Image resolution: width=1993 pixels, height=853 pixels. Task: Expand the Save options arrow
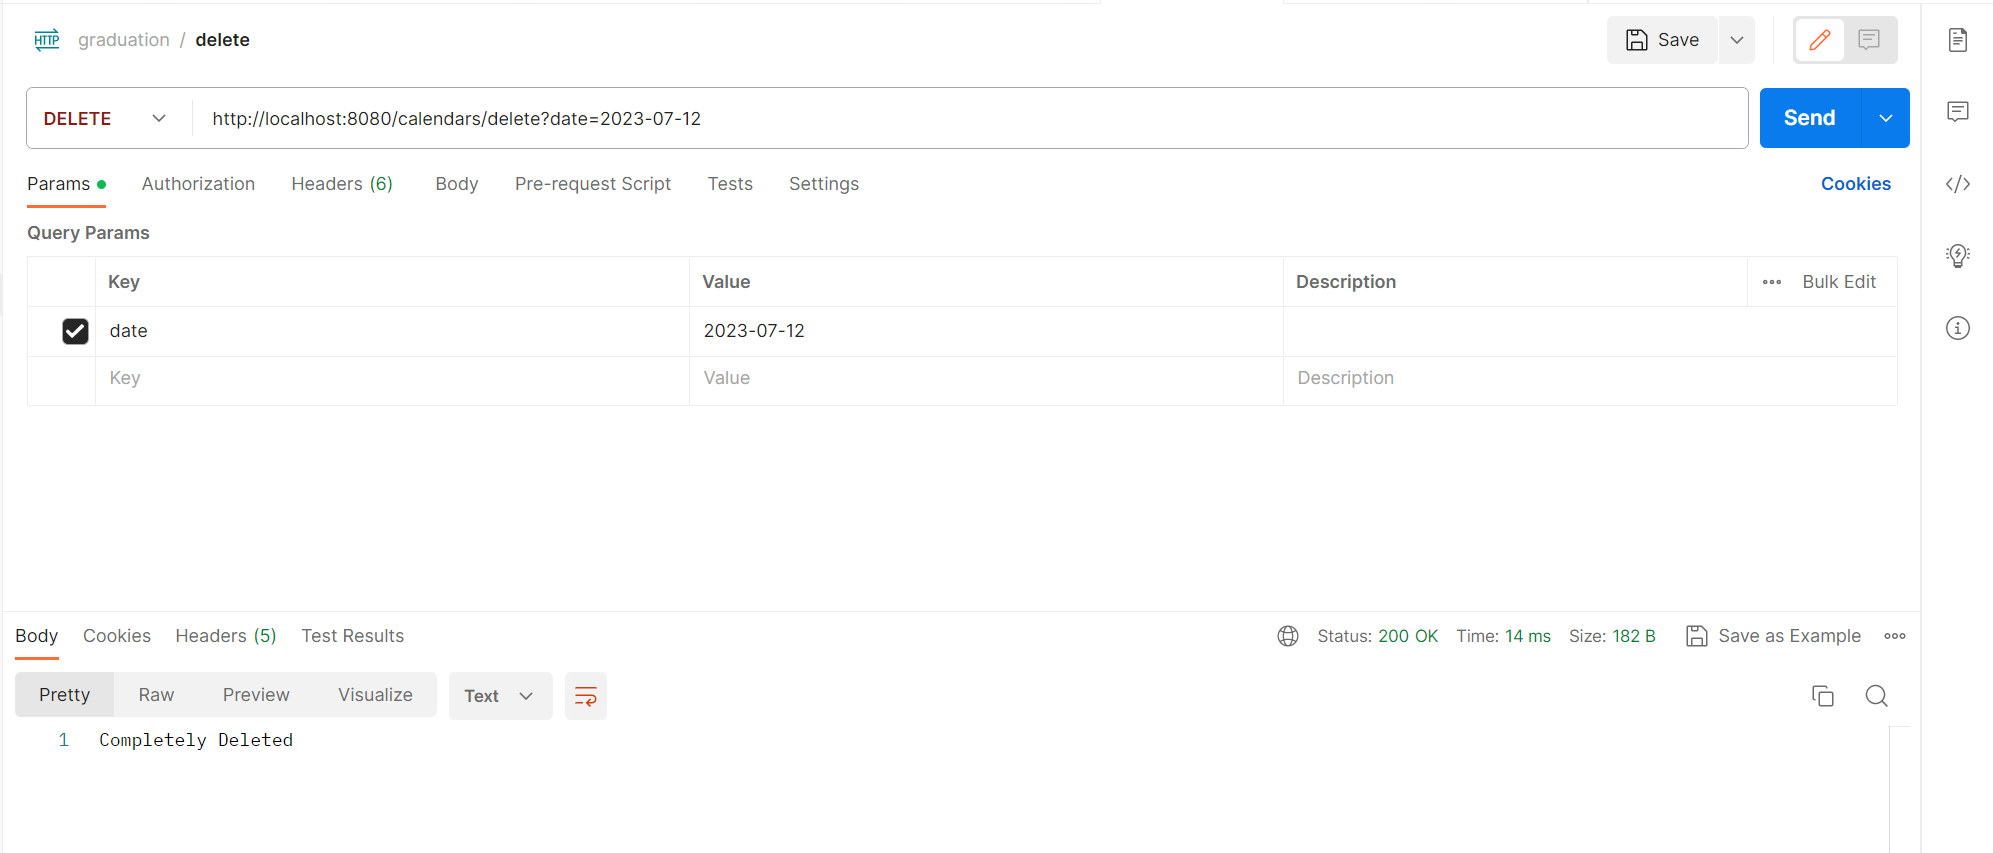(1737, 40)
